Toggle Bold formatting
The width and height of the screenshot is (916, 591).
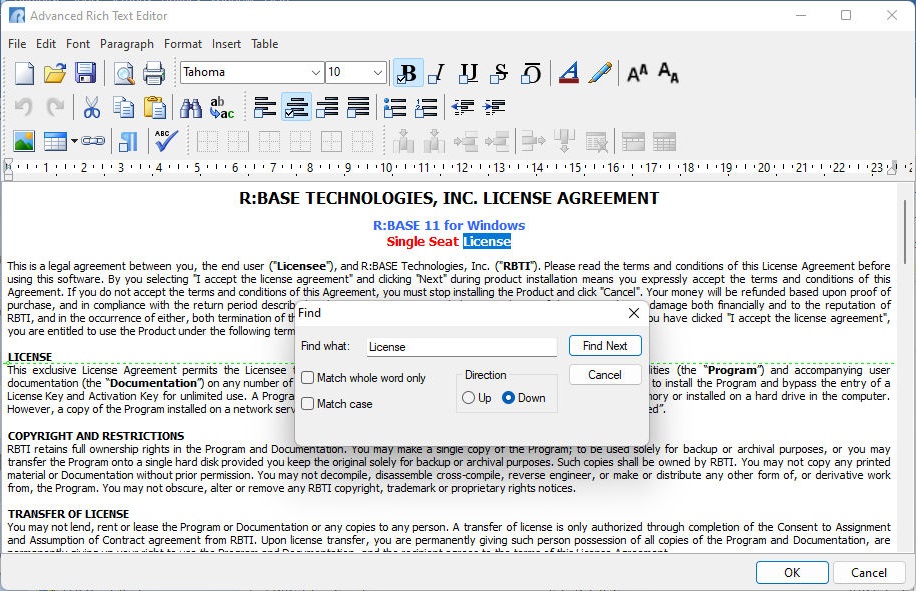pos(408,73)
